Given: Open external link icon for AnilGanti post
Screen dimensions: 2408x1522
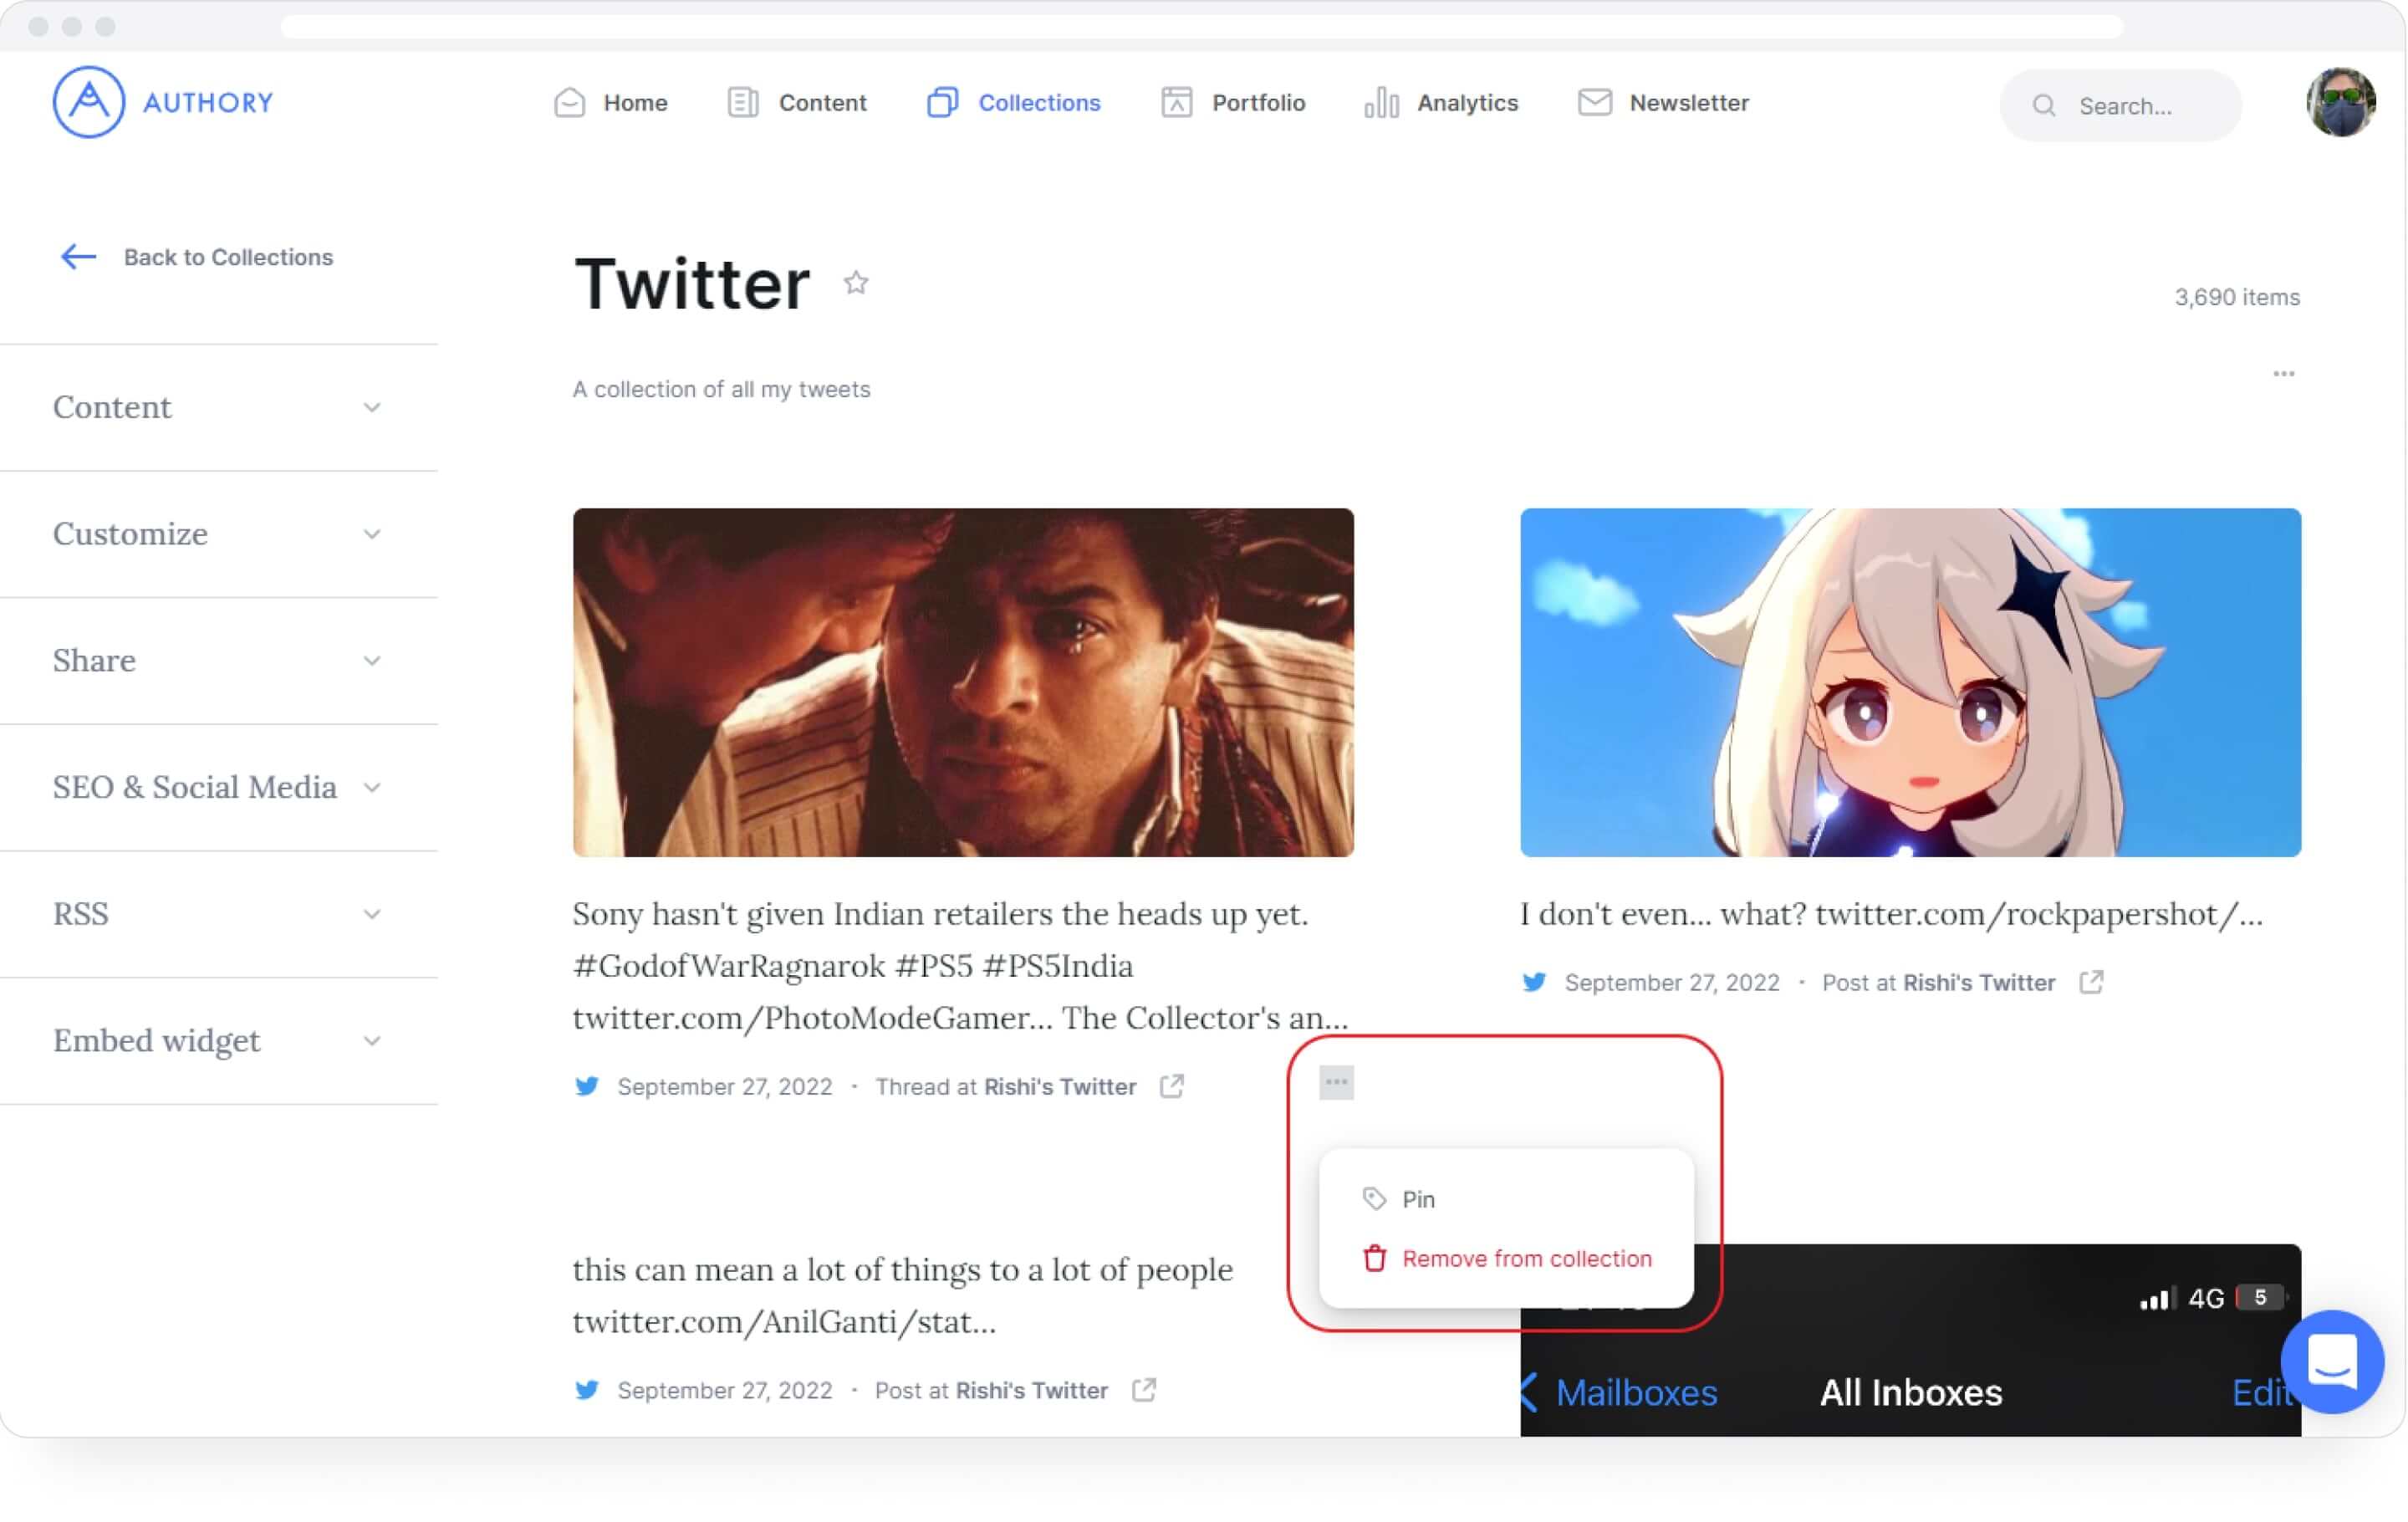Looking at the screenshot, I should (1144, 1390).
